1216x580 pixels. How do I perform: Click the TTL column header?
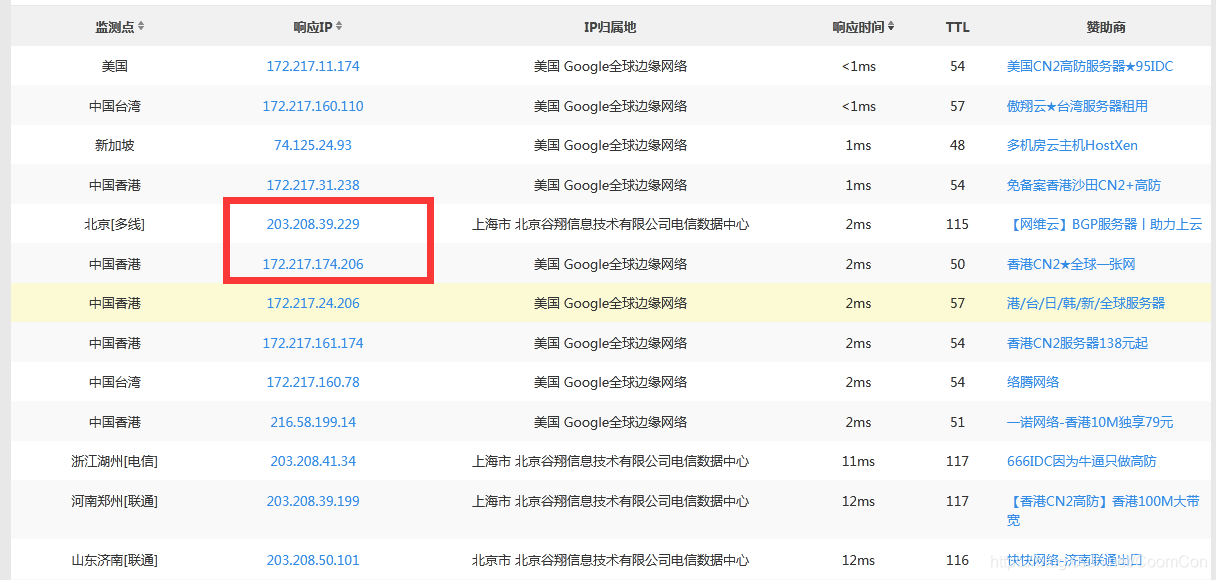957,27
